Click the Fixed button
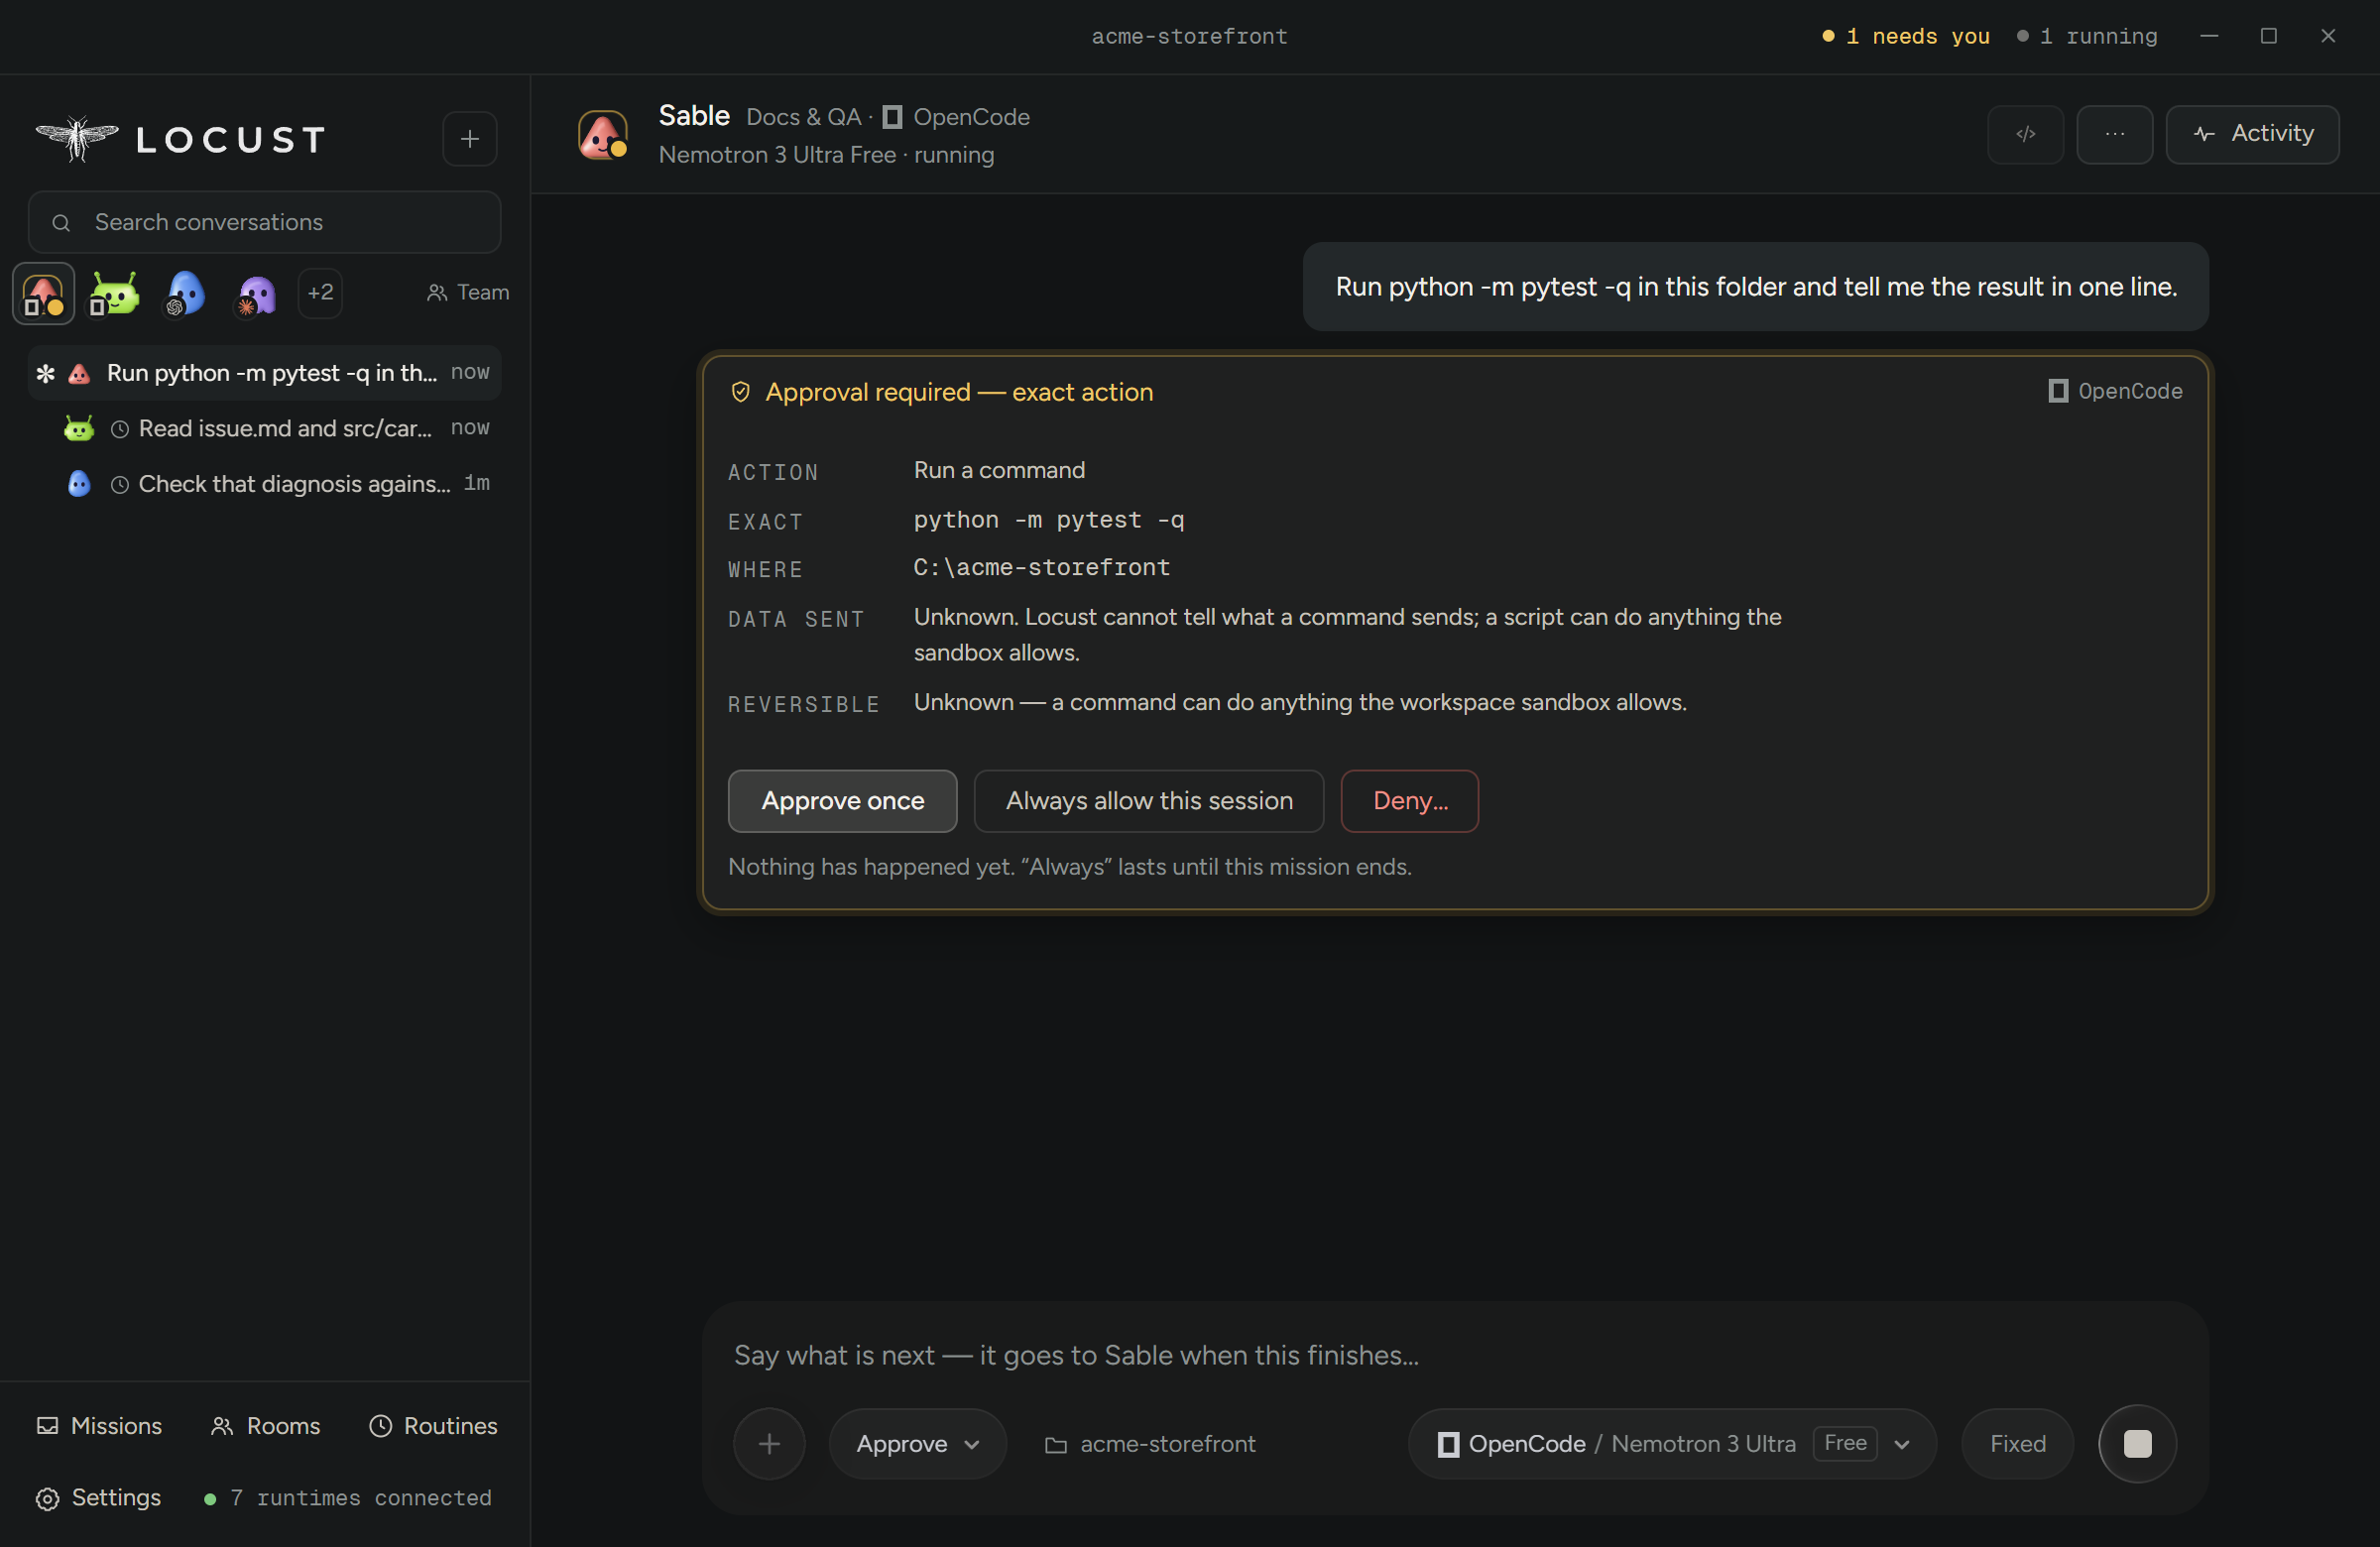This screenshot has width=2380, height=1547. [2017, 1444]
